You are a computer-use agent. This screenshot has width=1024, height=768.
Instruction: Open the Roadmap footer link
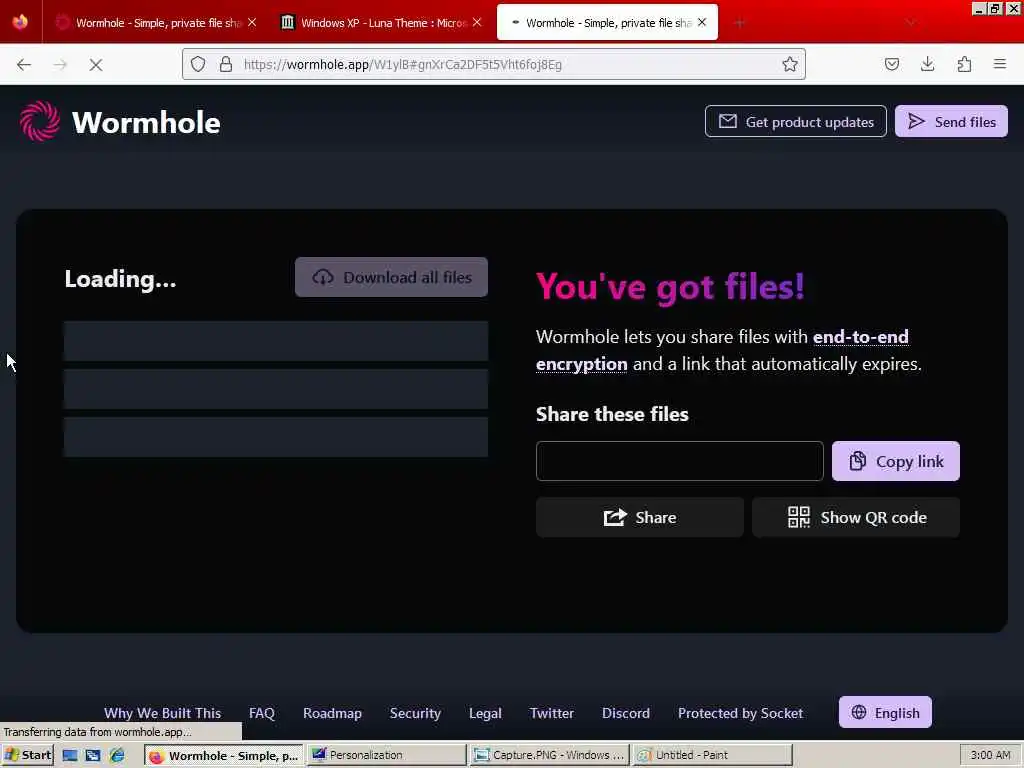pos(332,713)
